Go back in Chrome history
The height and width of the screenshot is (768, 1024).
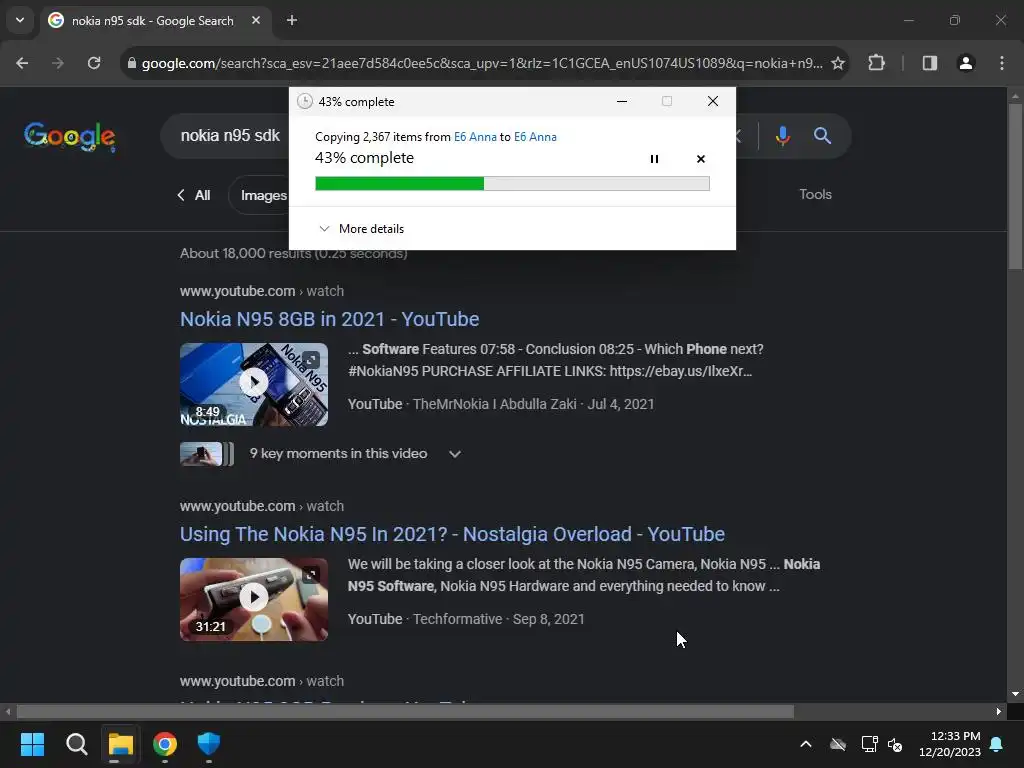22,63
